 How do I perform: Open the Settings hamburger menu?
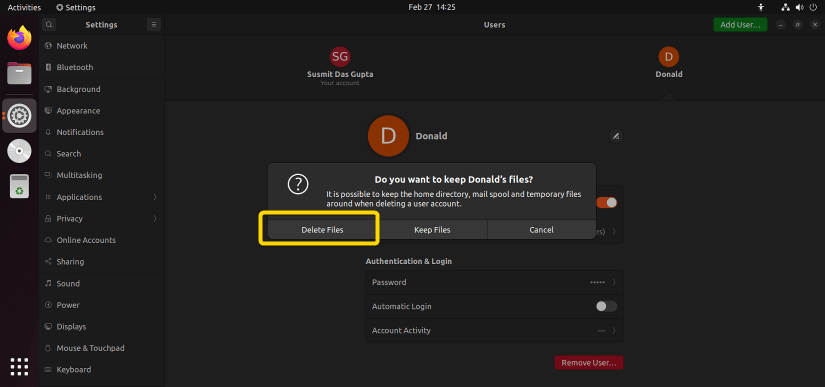click(x=154, y=24)
